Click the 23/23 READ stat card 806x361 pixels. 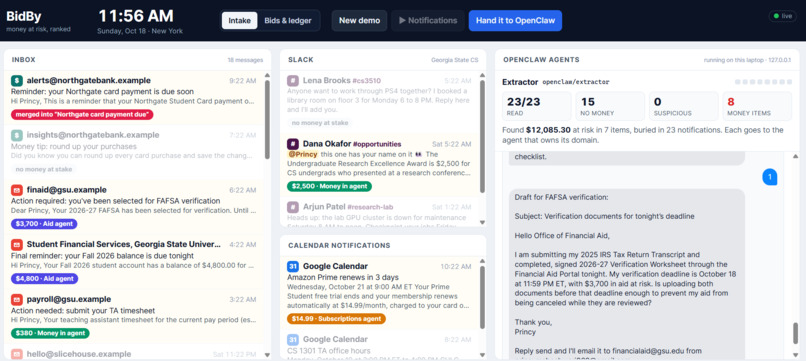[536, 106]
